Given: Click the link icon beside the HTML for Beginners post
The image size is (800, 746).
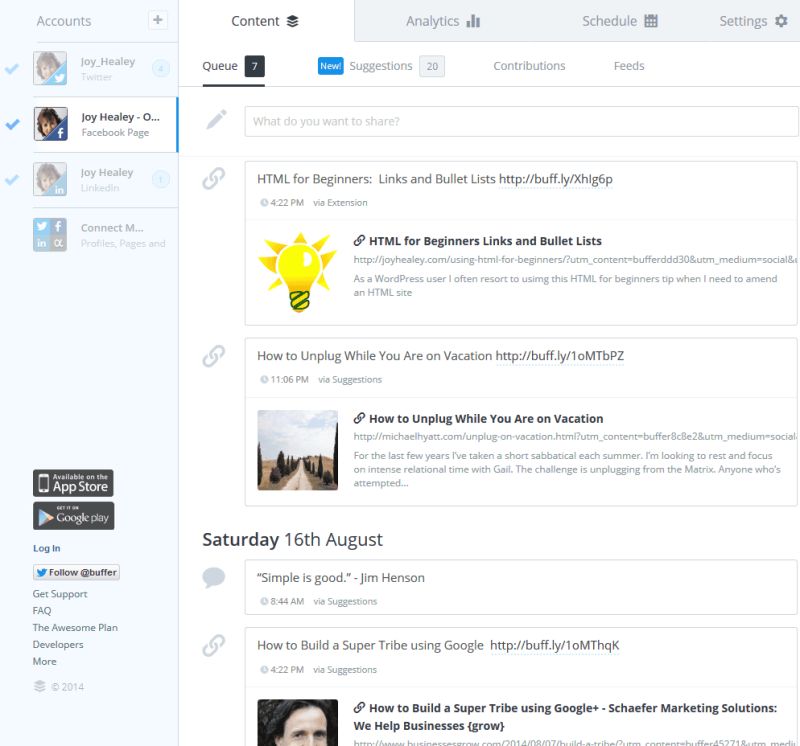Looking at the screenshot, I should click(213, 180).
